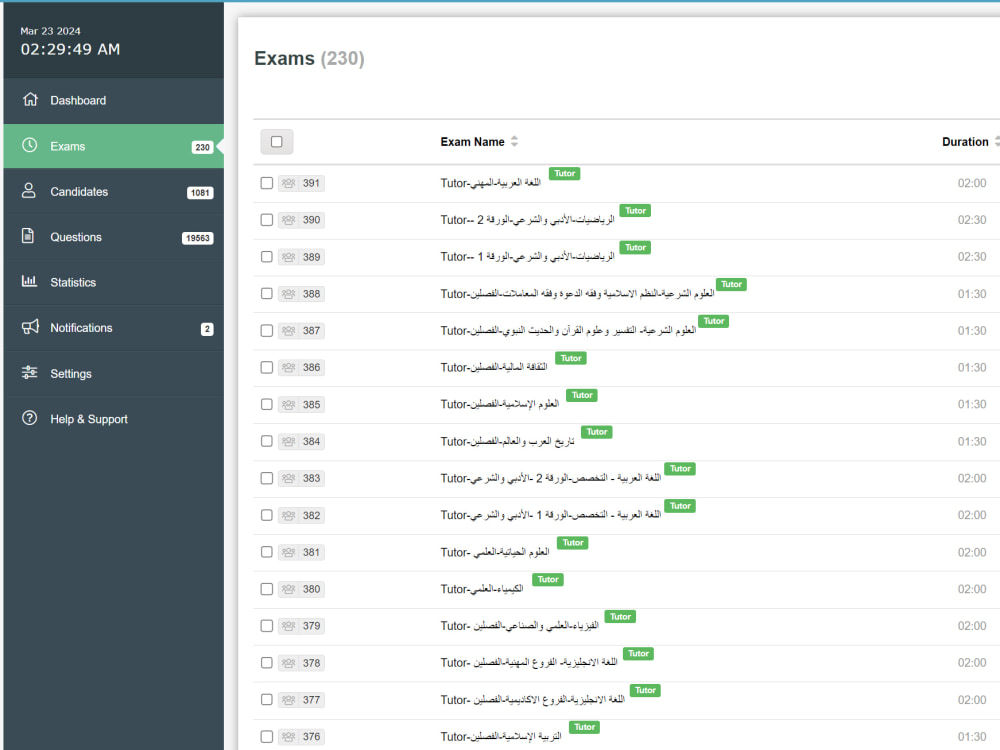This screenshot has height=750, width=1000.
Task: Click the notifications badge showing 2
Action: pyautogui.click(x=207, y=329)
